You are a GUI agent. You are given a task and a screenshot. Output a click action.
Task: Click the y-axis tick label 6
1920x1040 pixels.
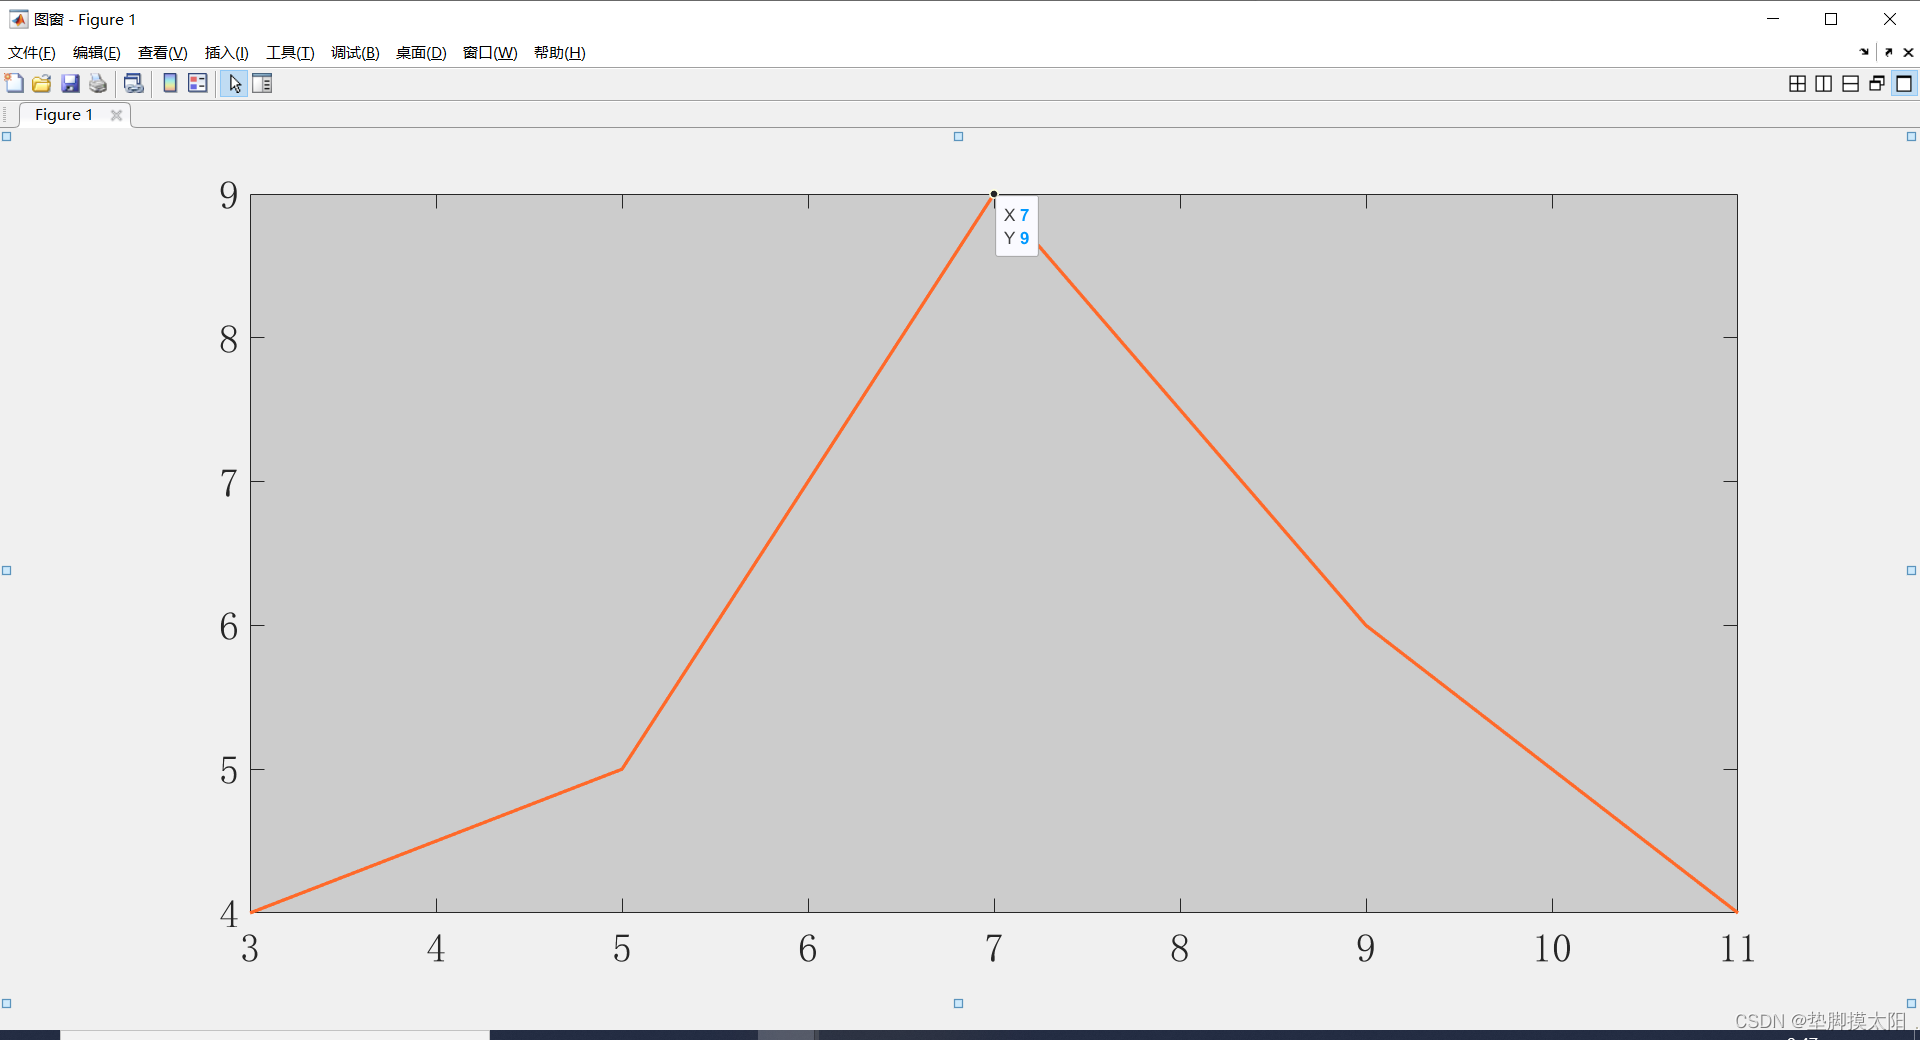tap(229, 627)
